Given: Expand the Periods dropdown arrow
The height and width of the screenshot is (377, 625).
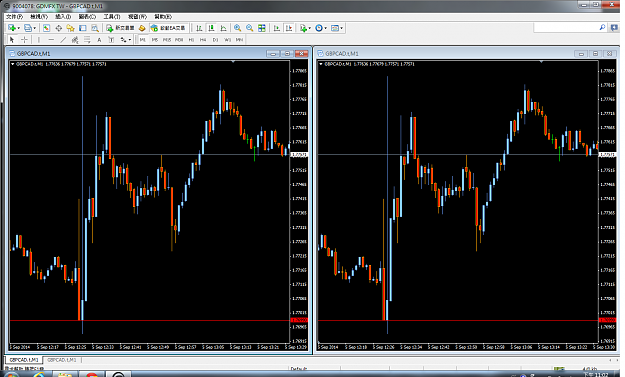Looking at the screenshot, I should (x=326, y=28).
